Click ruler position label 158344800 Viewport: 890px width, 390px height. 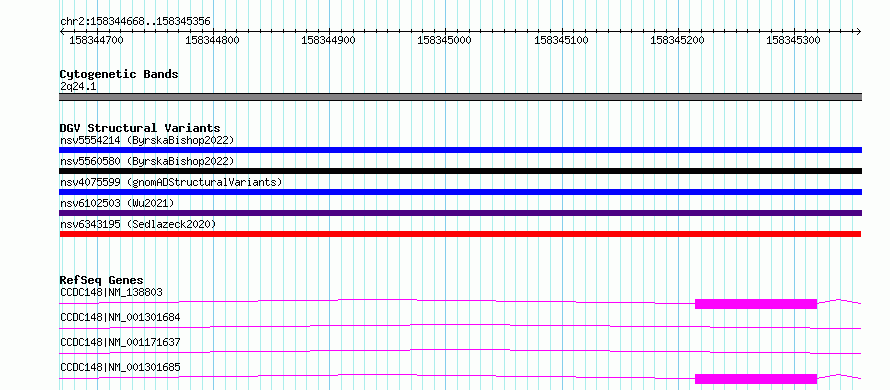(x=212, y=40)
